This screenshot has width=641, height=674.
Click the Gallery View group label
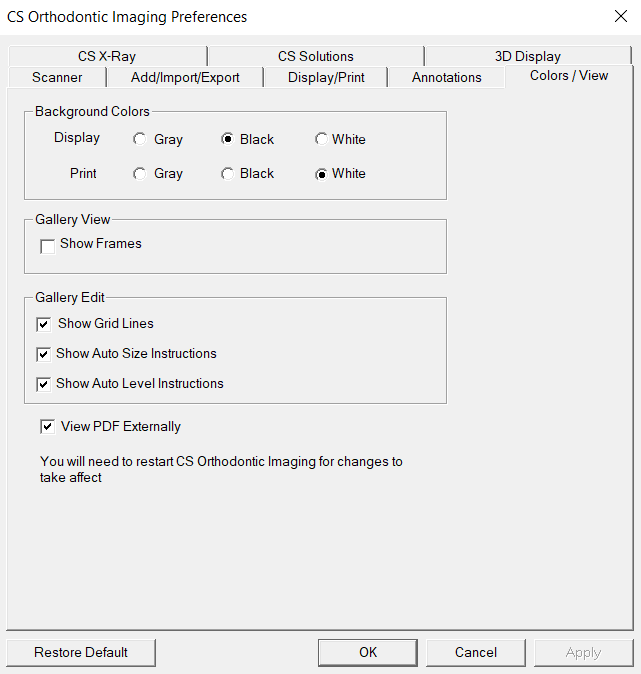click(73, 219)
